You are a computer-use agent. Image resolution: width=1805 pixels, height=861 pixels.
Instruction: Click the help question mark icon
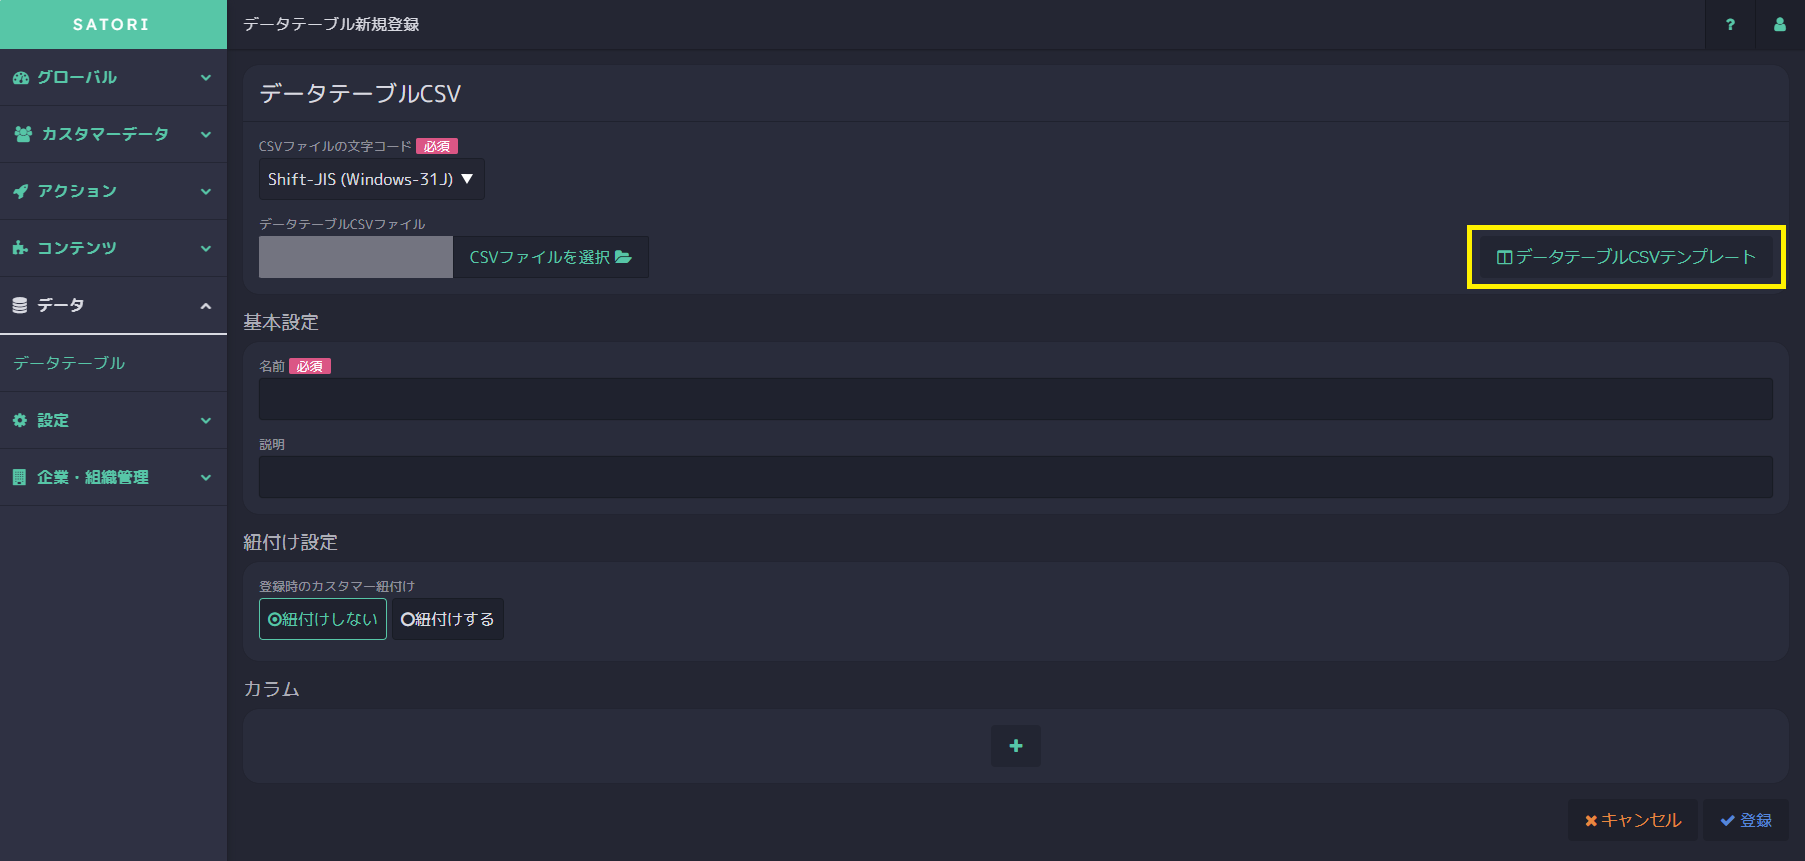click(x=1730, y=25)
